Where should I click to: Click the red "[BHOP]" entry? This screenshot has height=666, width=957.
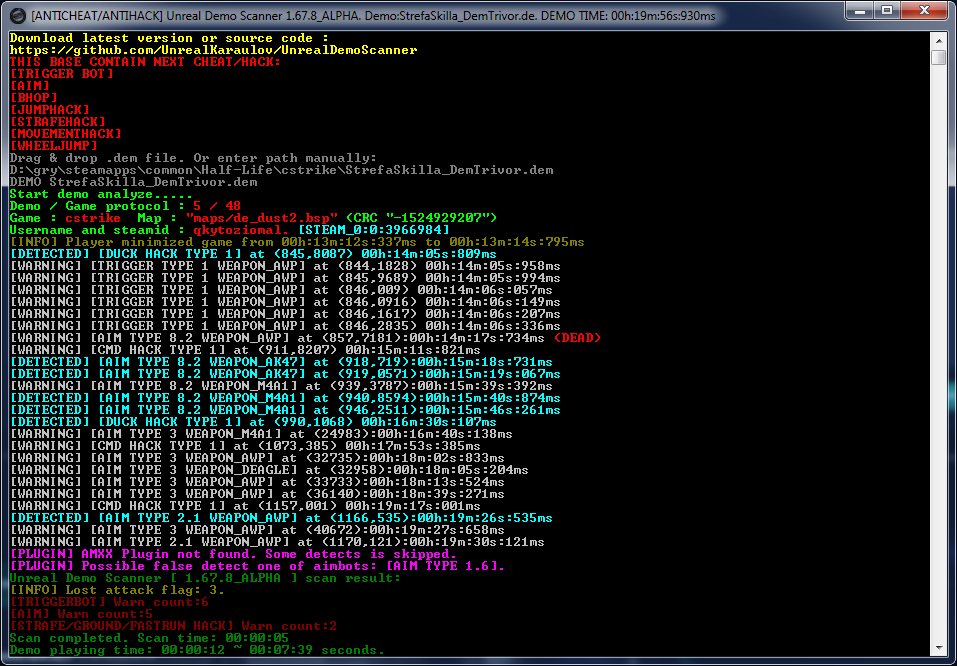click(34, 98)
